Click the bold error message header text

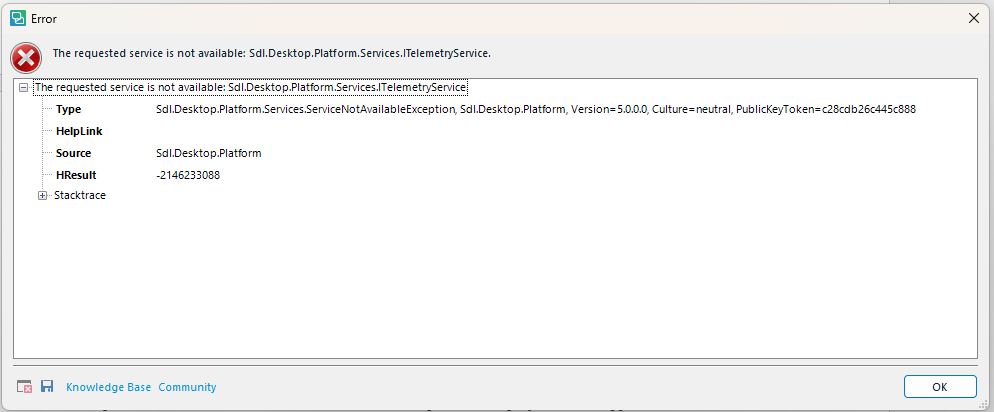271,53
